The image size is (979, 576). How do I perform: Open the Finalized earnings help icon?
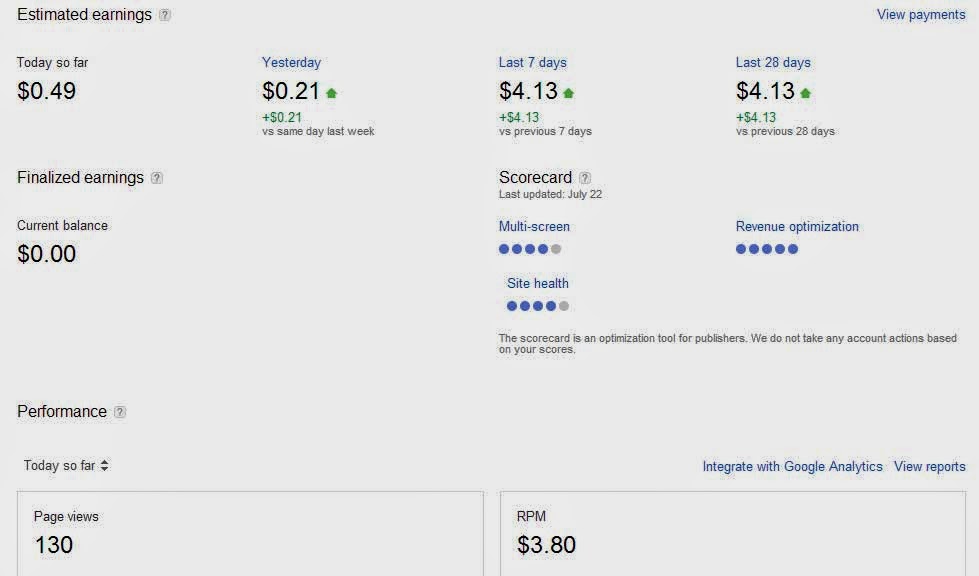click(x=156, y=177)
